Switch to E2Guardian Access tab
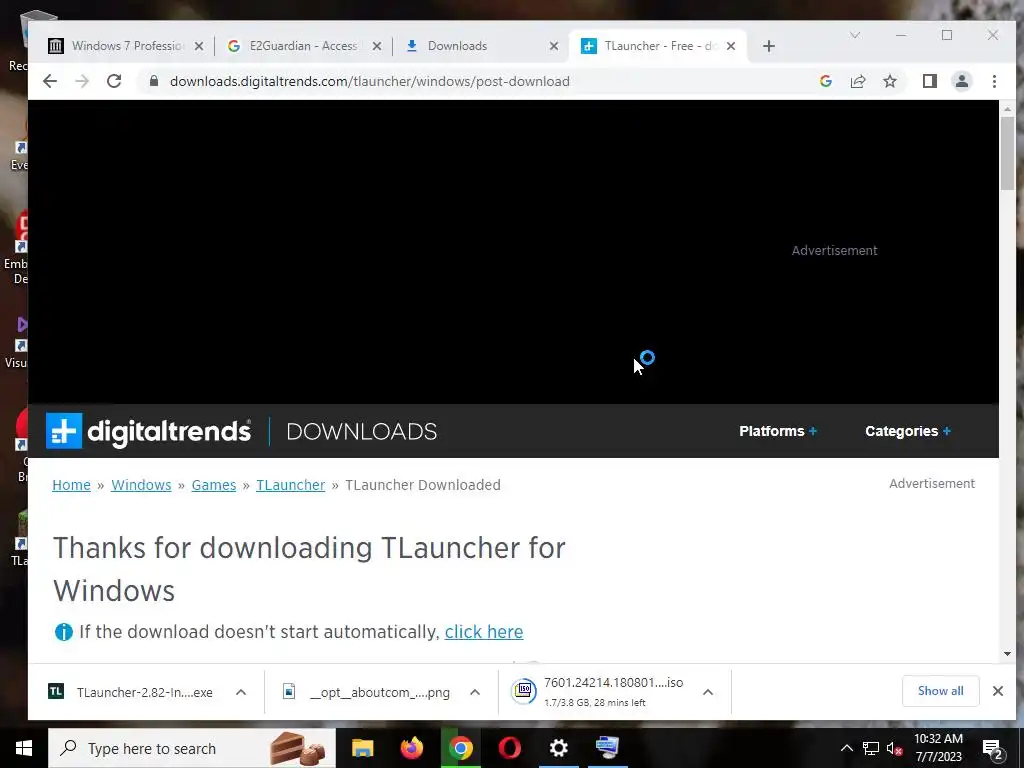 tap(304, 46)
